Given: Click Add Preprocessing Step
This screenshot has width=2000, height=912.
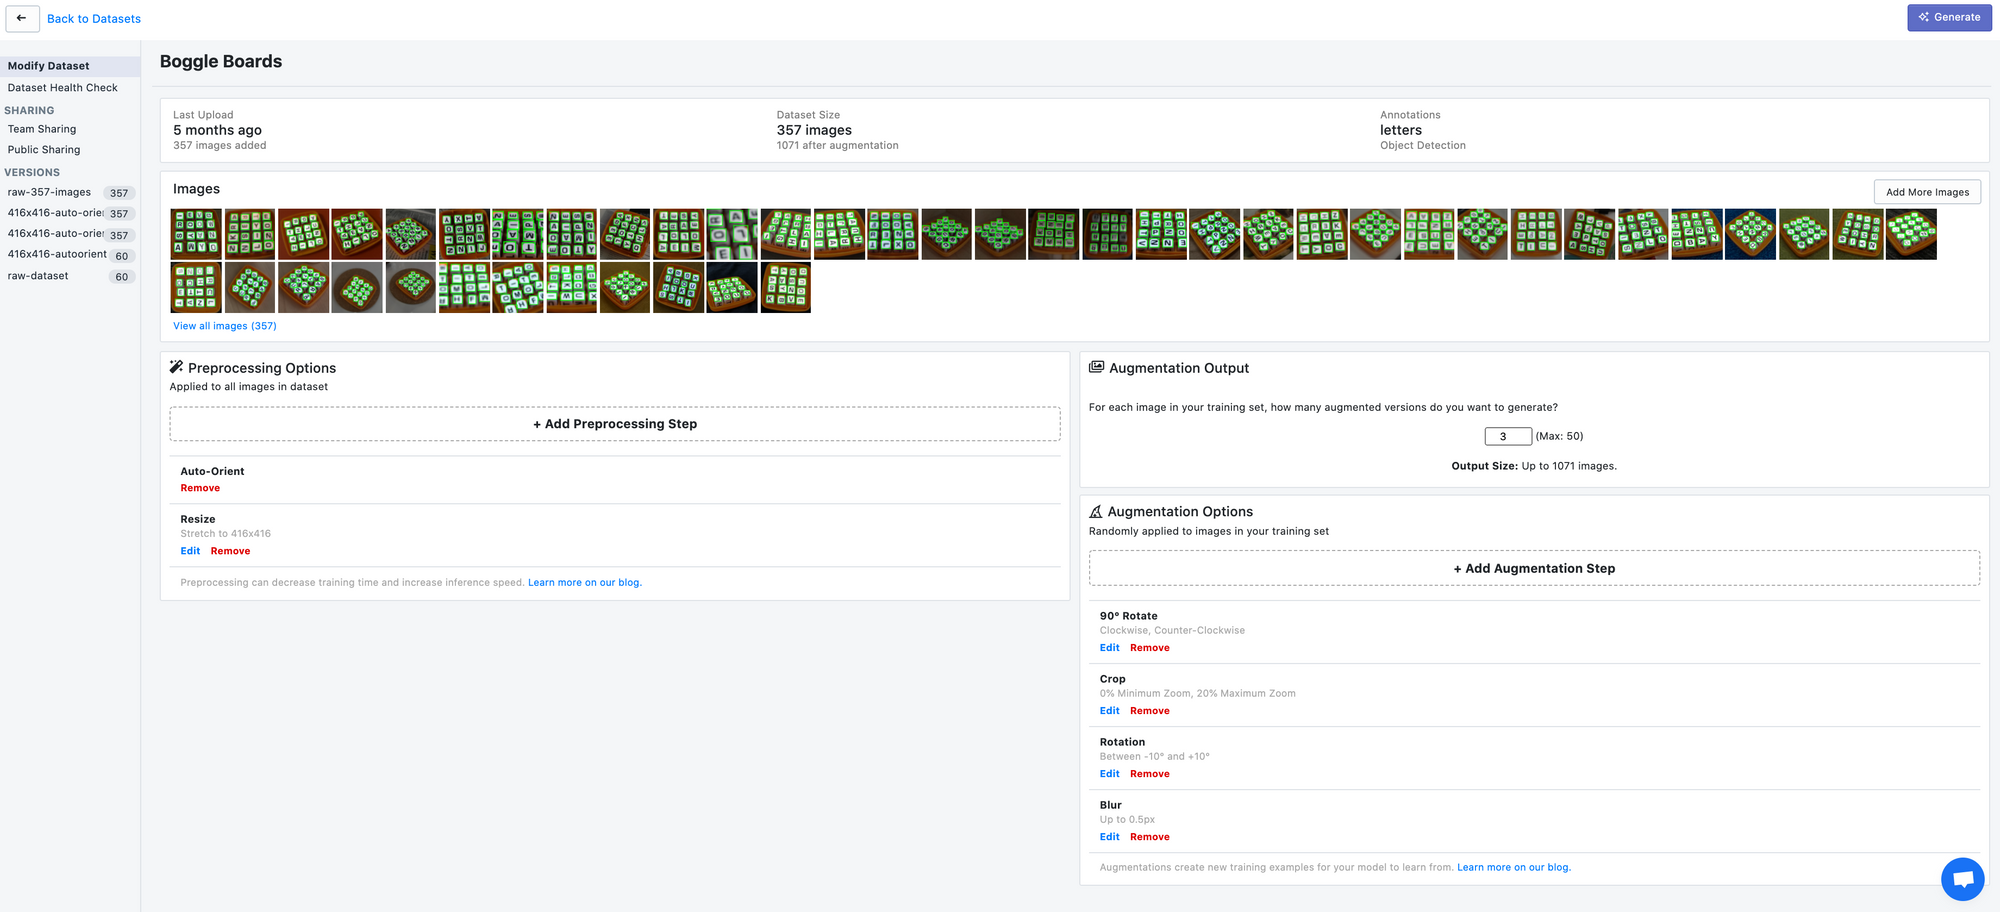Looking at the screenshot, I should tap(614, 423).
